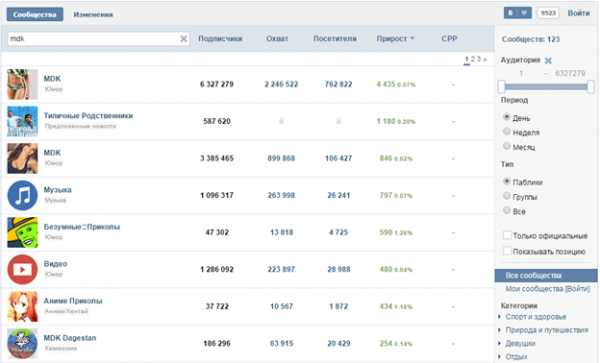Clear the mdk search field

tap(183, 39)
